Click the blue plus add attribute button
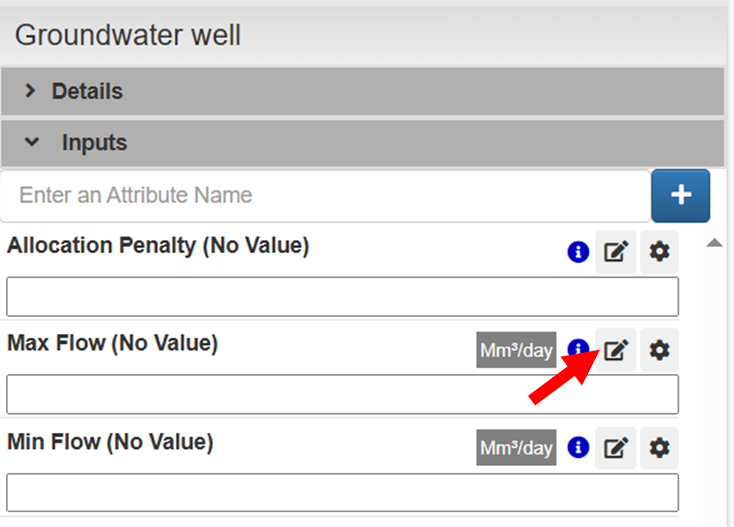This screenshot has width=734, height=527. tap(681, 195)
